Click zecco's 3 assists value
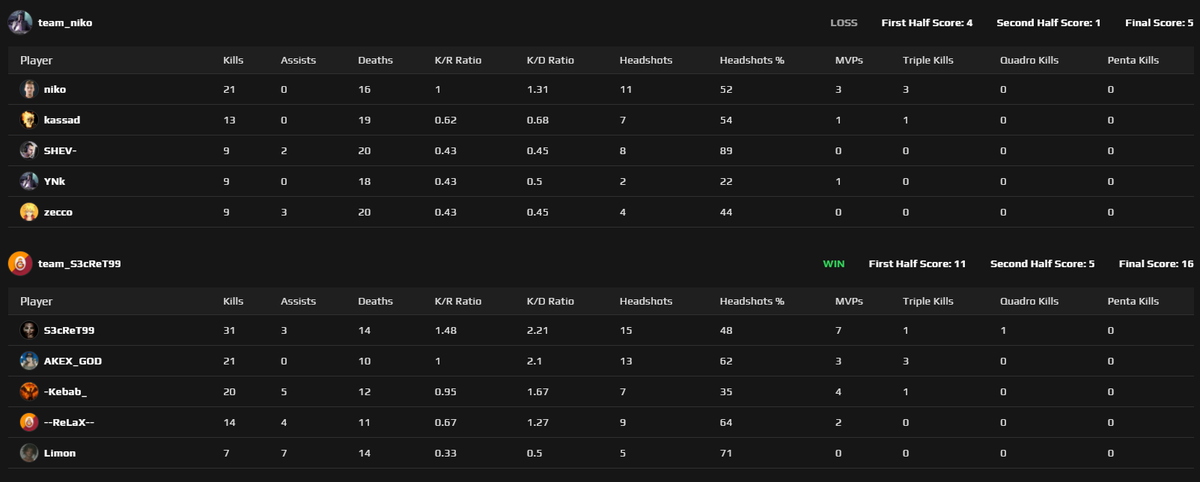The width and height of the screenshot is (1200, 482). (x=284, y=212)
